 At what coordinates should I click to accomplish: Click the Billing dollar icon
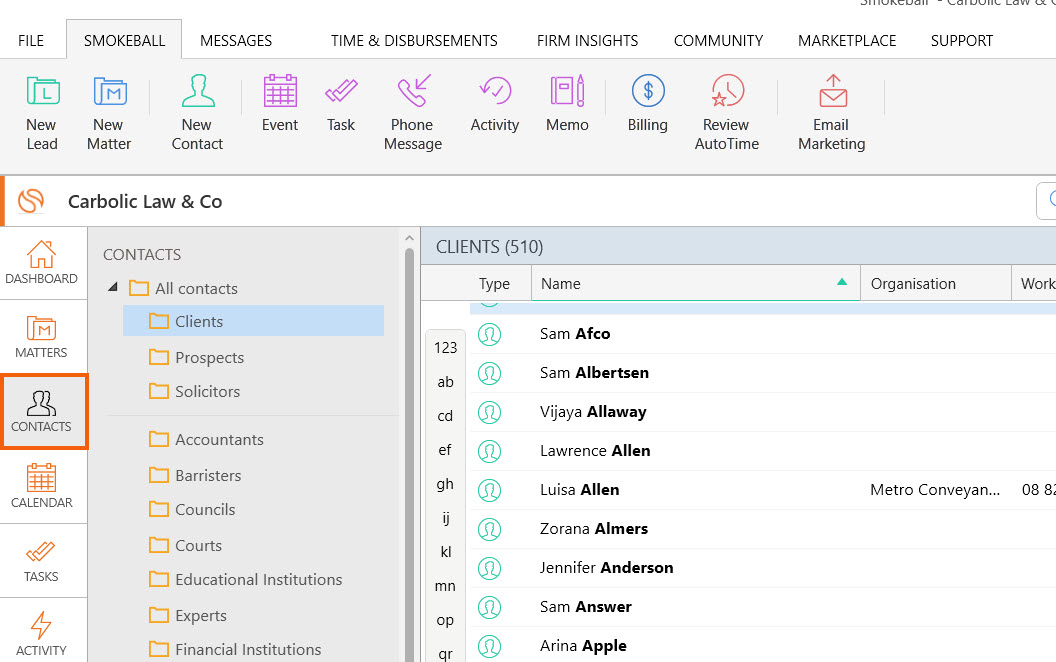tap(648, 93)
